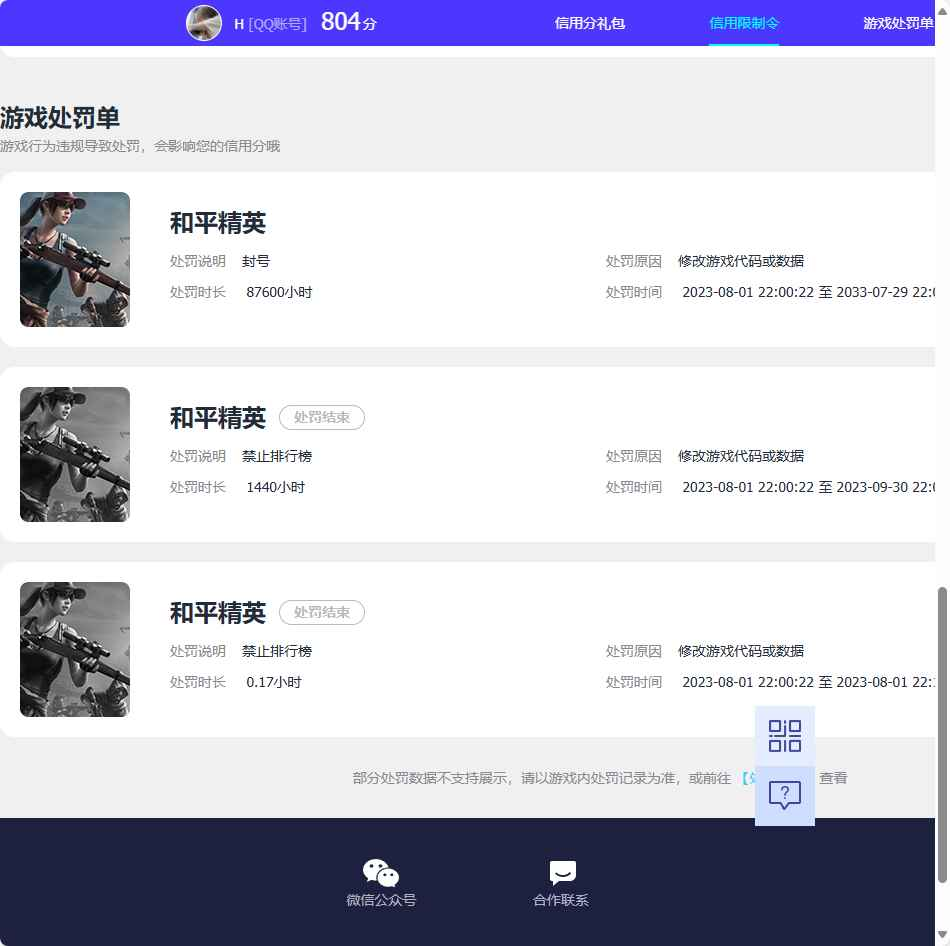Click 禁止排行榜 in the 1440小时 record
The width and height of the screenshot is (950, 946).
click(276, 456)
